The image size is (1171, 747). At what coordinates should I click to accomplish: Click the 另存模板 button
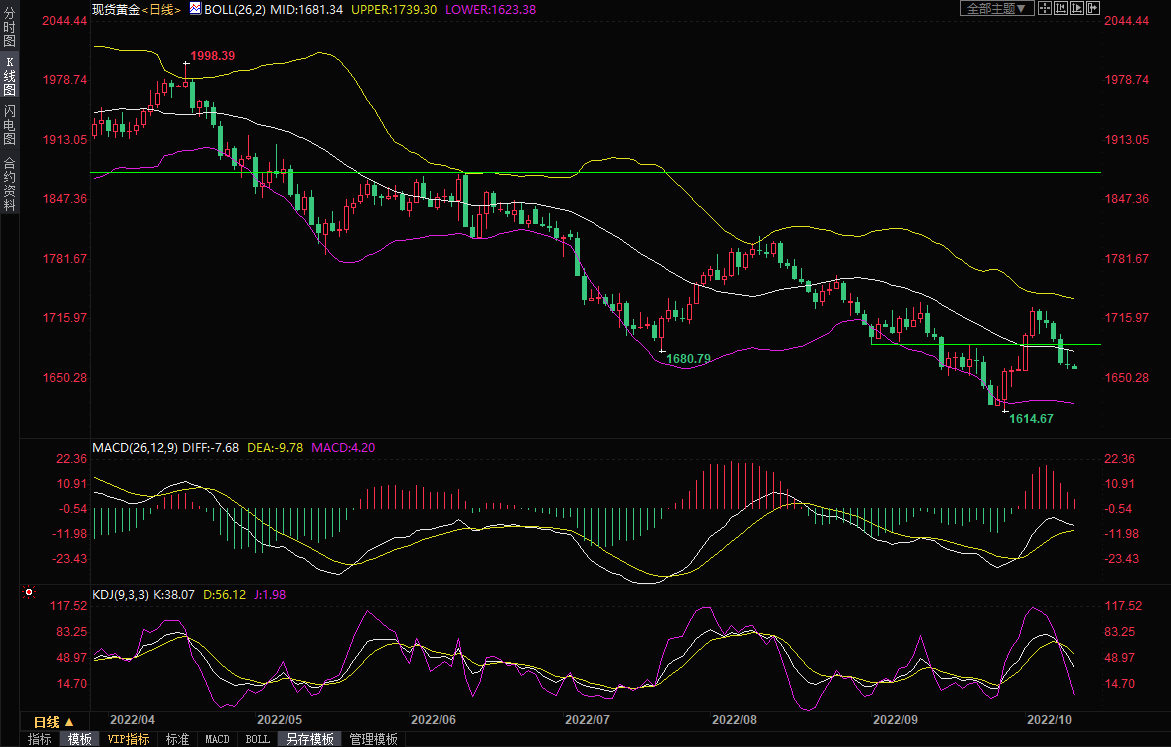(x=309, y=739)
